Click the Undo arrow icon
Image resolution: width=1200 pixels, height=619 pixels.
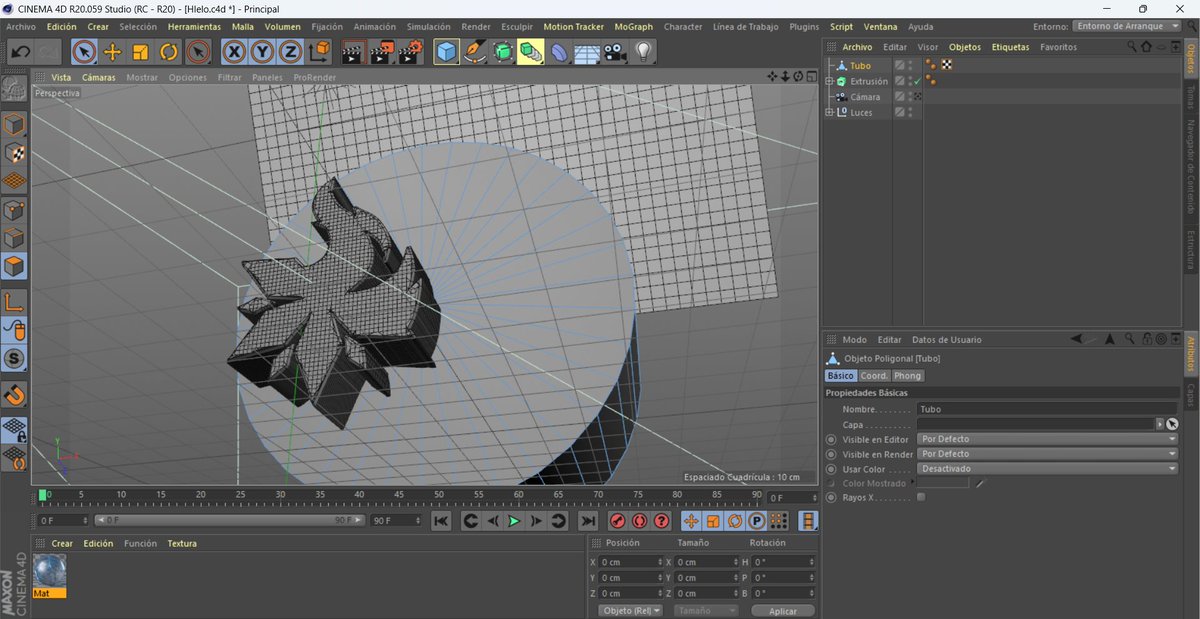(x=20, y=51)
